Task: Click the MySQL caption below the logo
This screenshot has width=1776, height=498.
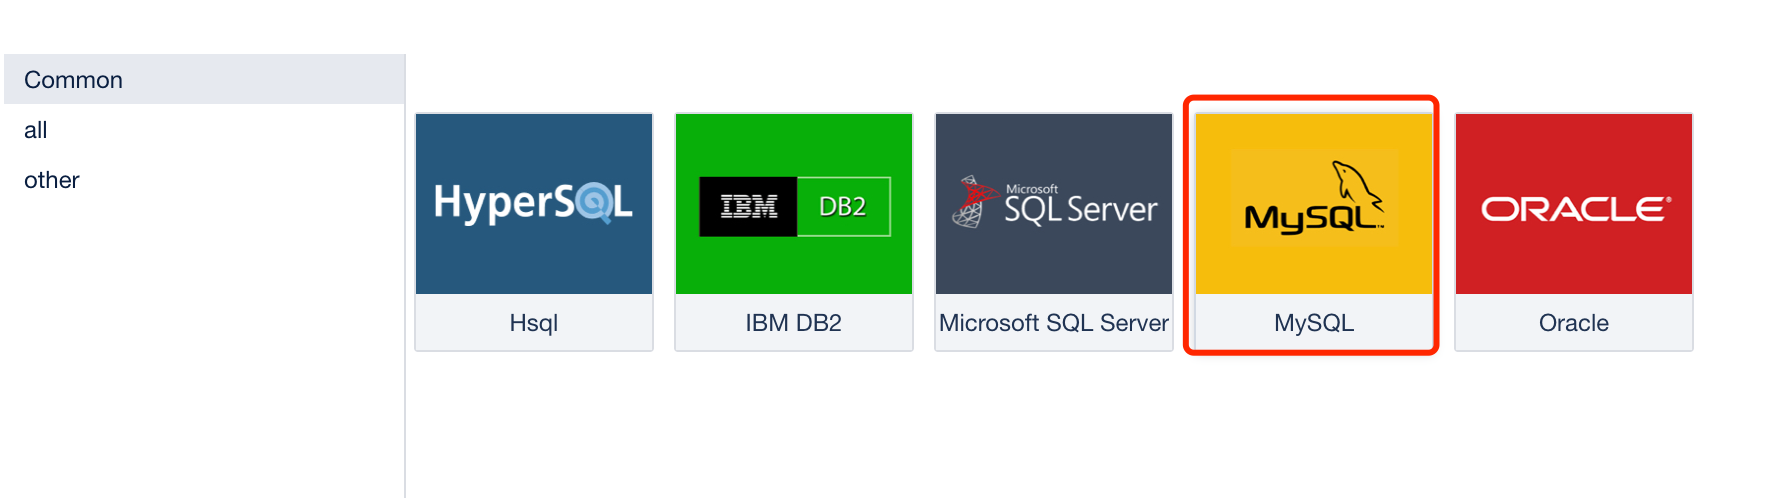Action: [x=1314, y=323]
